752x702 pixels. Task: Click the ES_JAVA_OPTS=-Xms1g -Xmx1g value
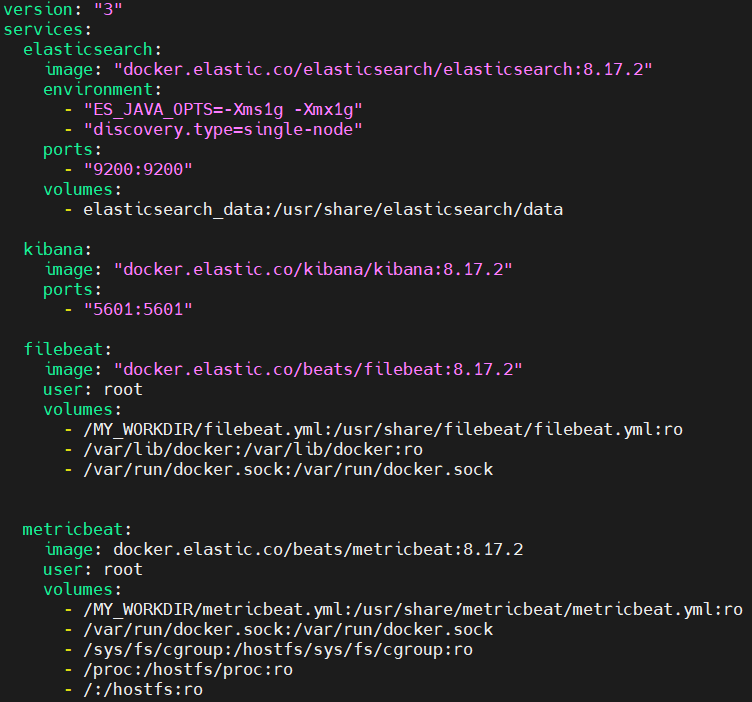223,109
